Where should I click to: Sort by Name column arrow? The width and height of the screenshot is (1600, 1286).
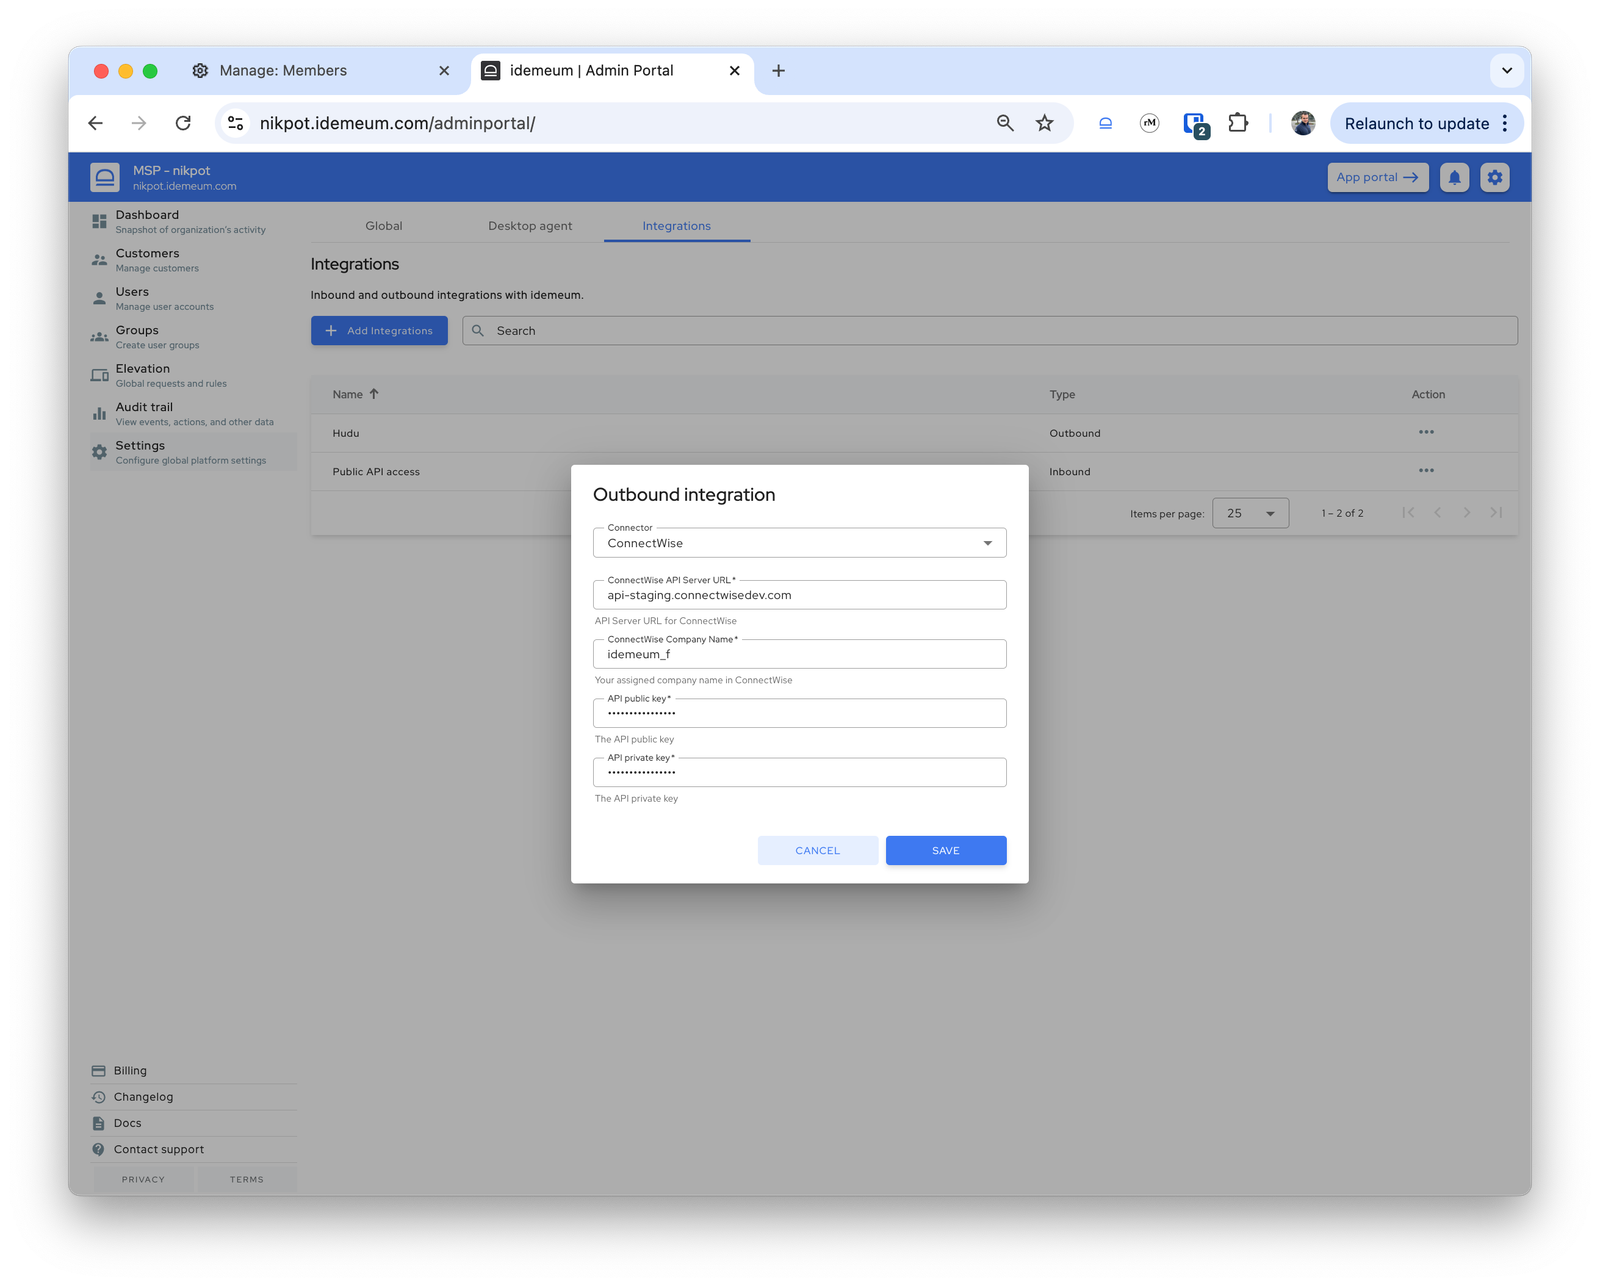pos(374,394)
